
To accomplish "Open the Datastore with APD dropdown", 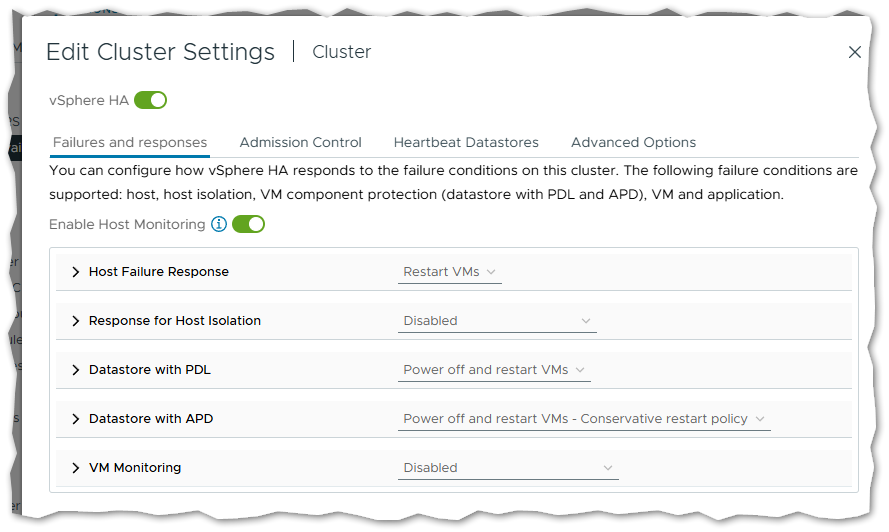I will pyautogui.click(x=584, y=419).
